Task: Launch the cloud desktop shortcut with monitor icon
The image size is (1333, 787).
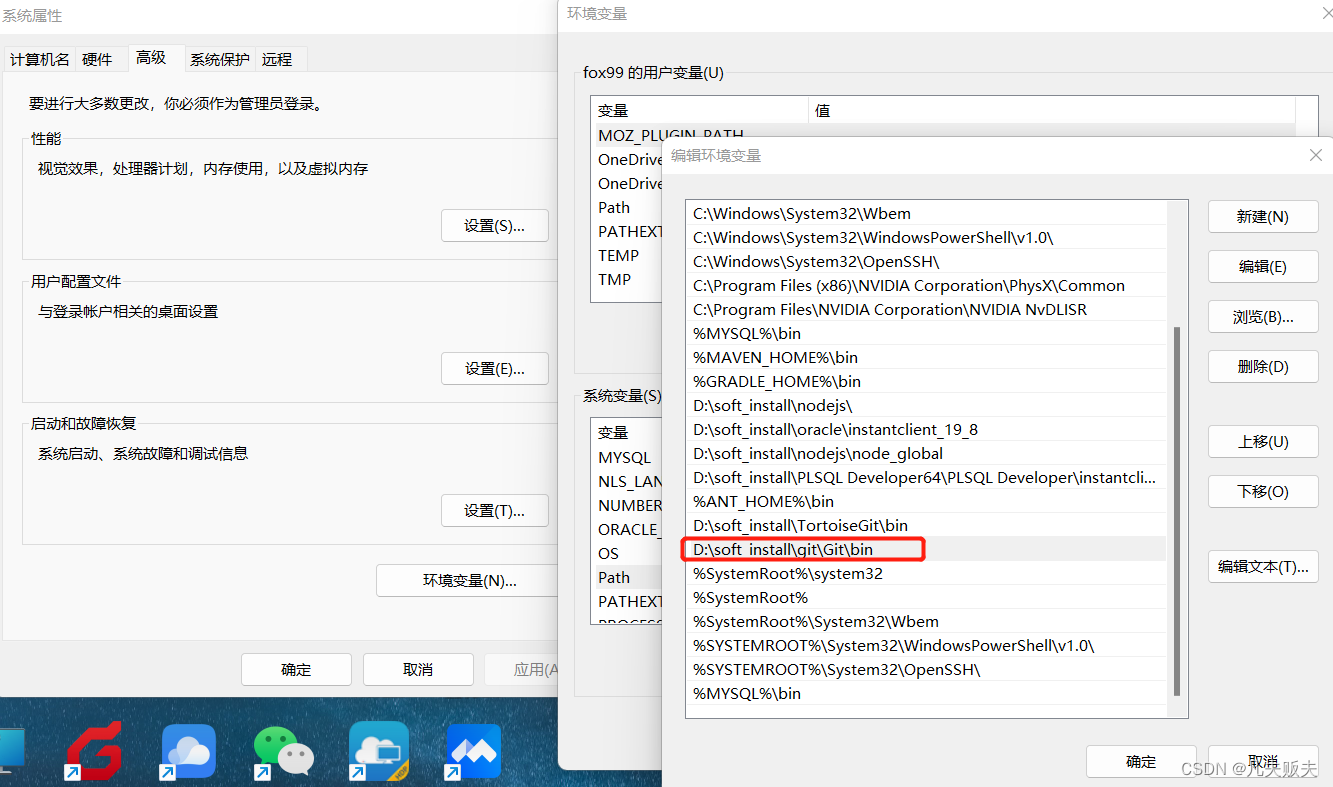Action: 379,751
